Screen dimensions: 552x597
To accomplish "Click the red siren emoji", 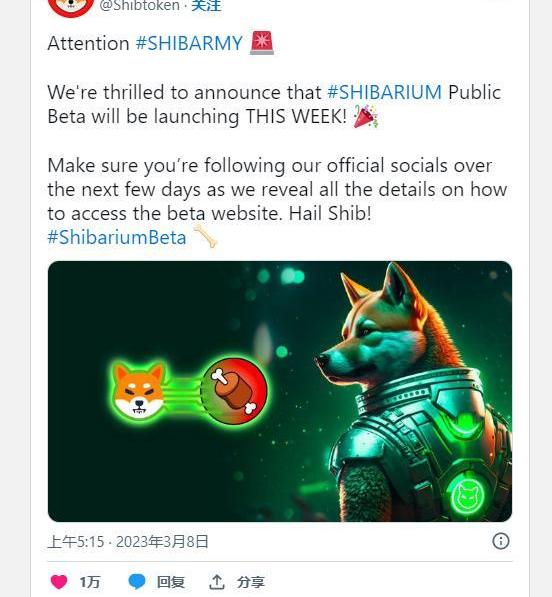I will [x=262, y=43].
